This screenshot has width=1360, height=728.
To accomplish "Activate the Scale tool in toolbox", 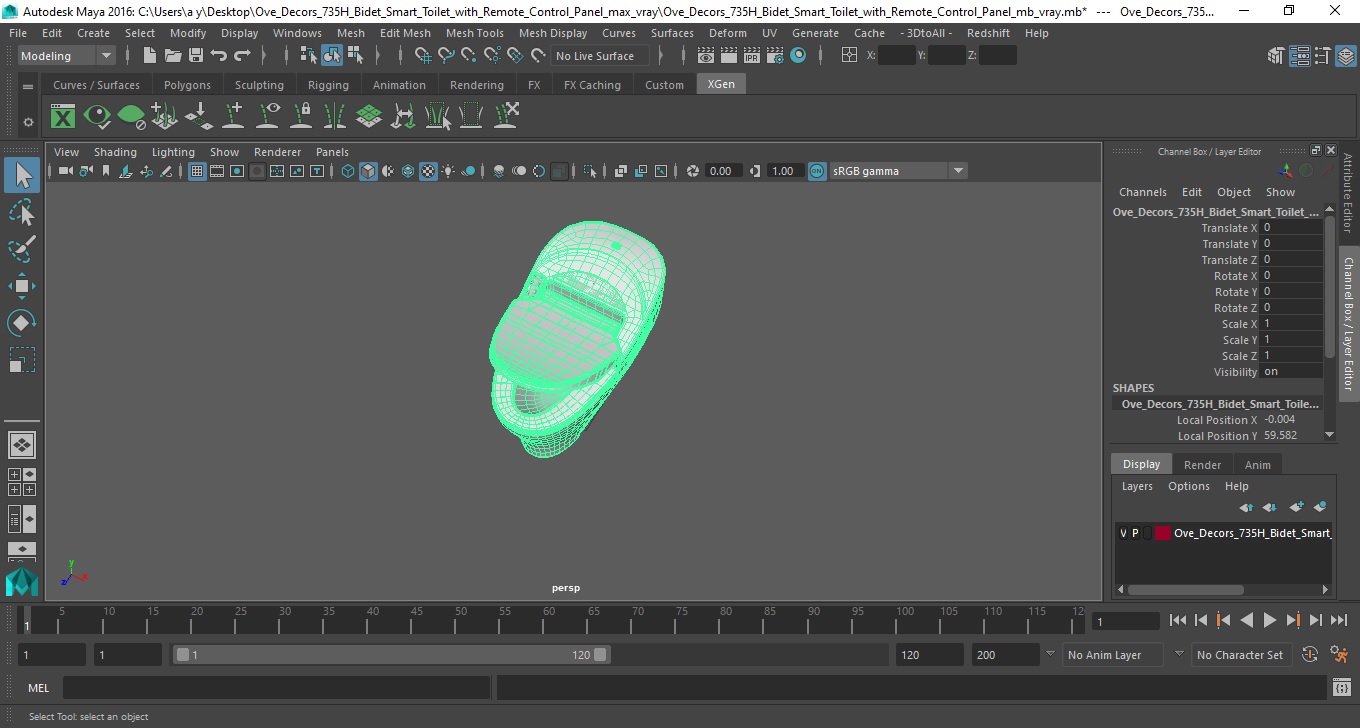I will tap(22, 359).
